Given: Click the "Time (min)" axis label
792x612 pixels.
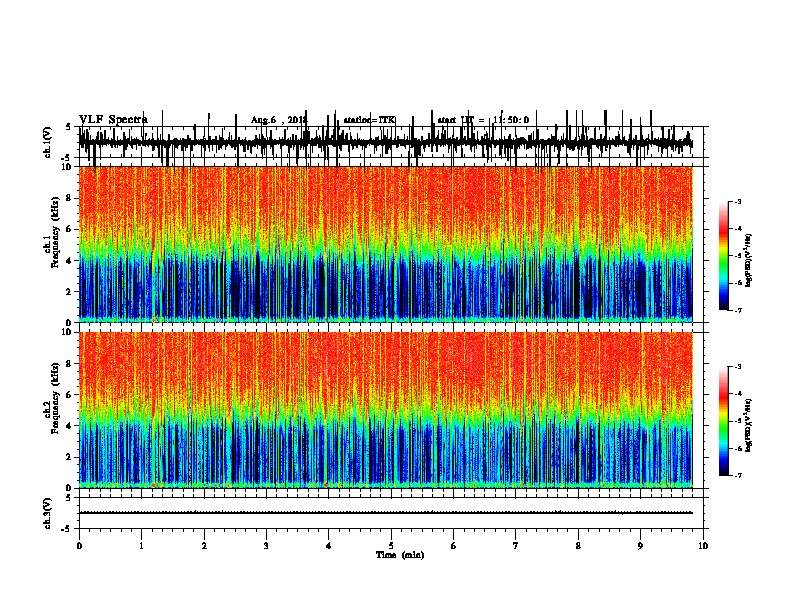Looking at the screenshot, I should click(400, 555).
